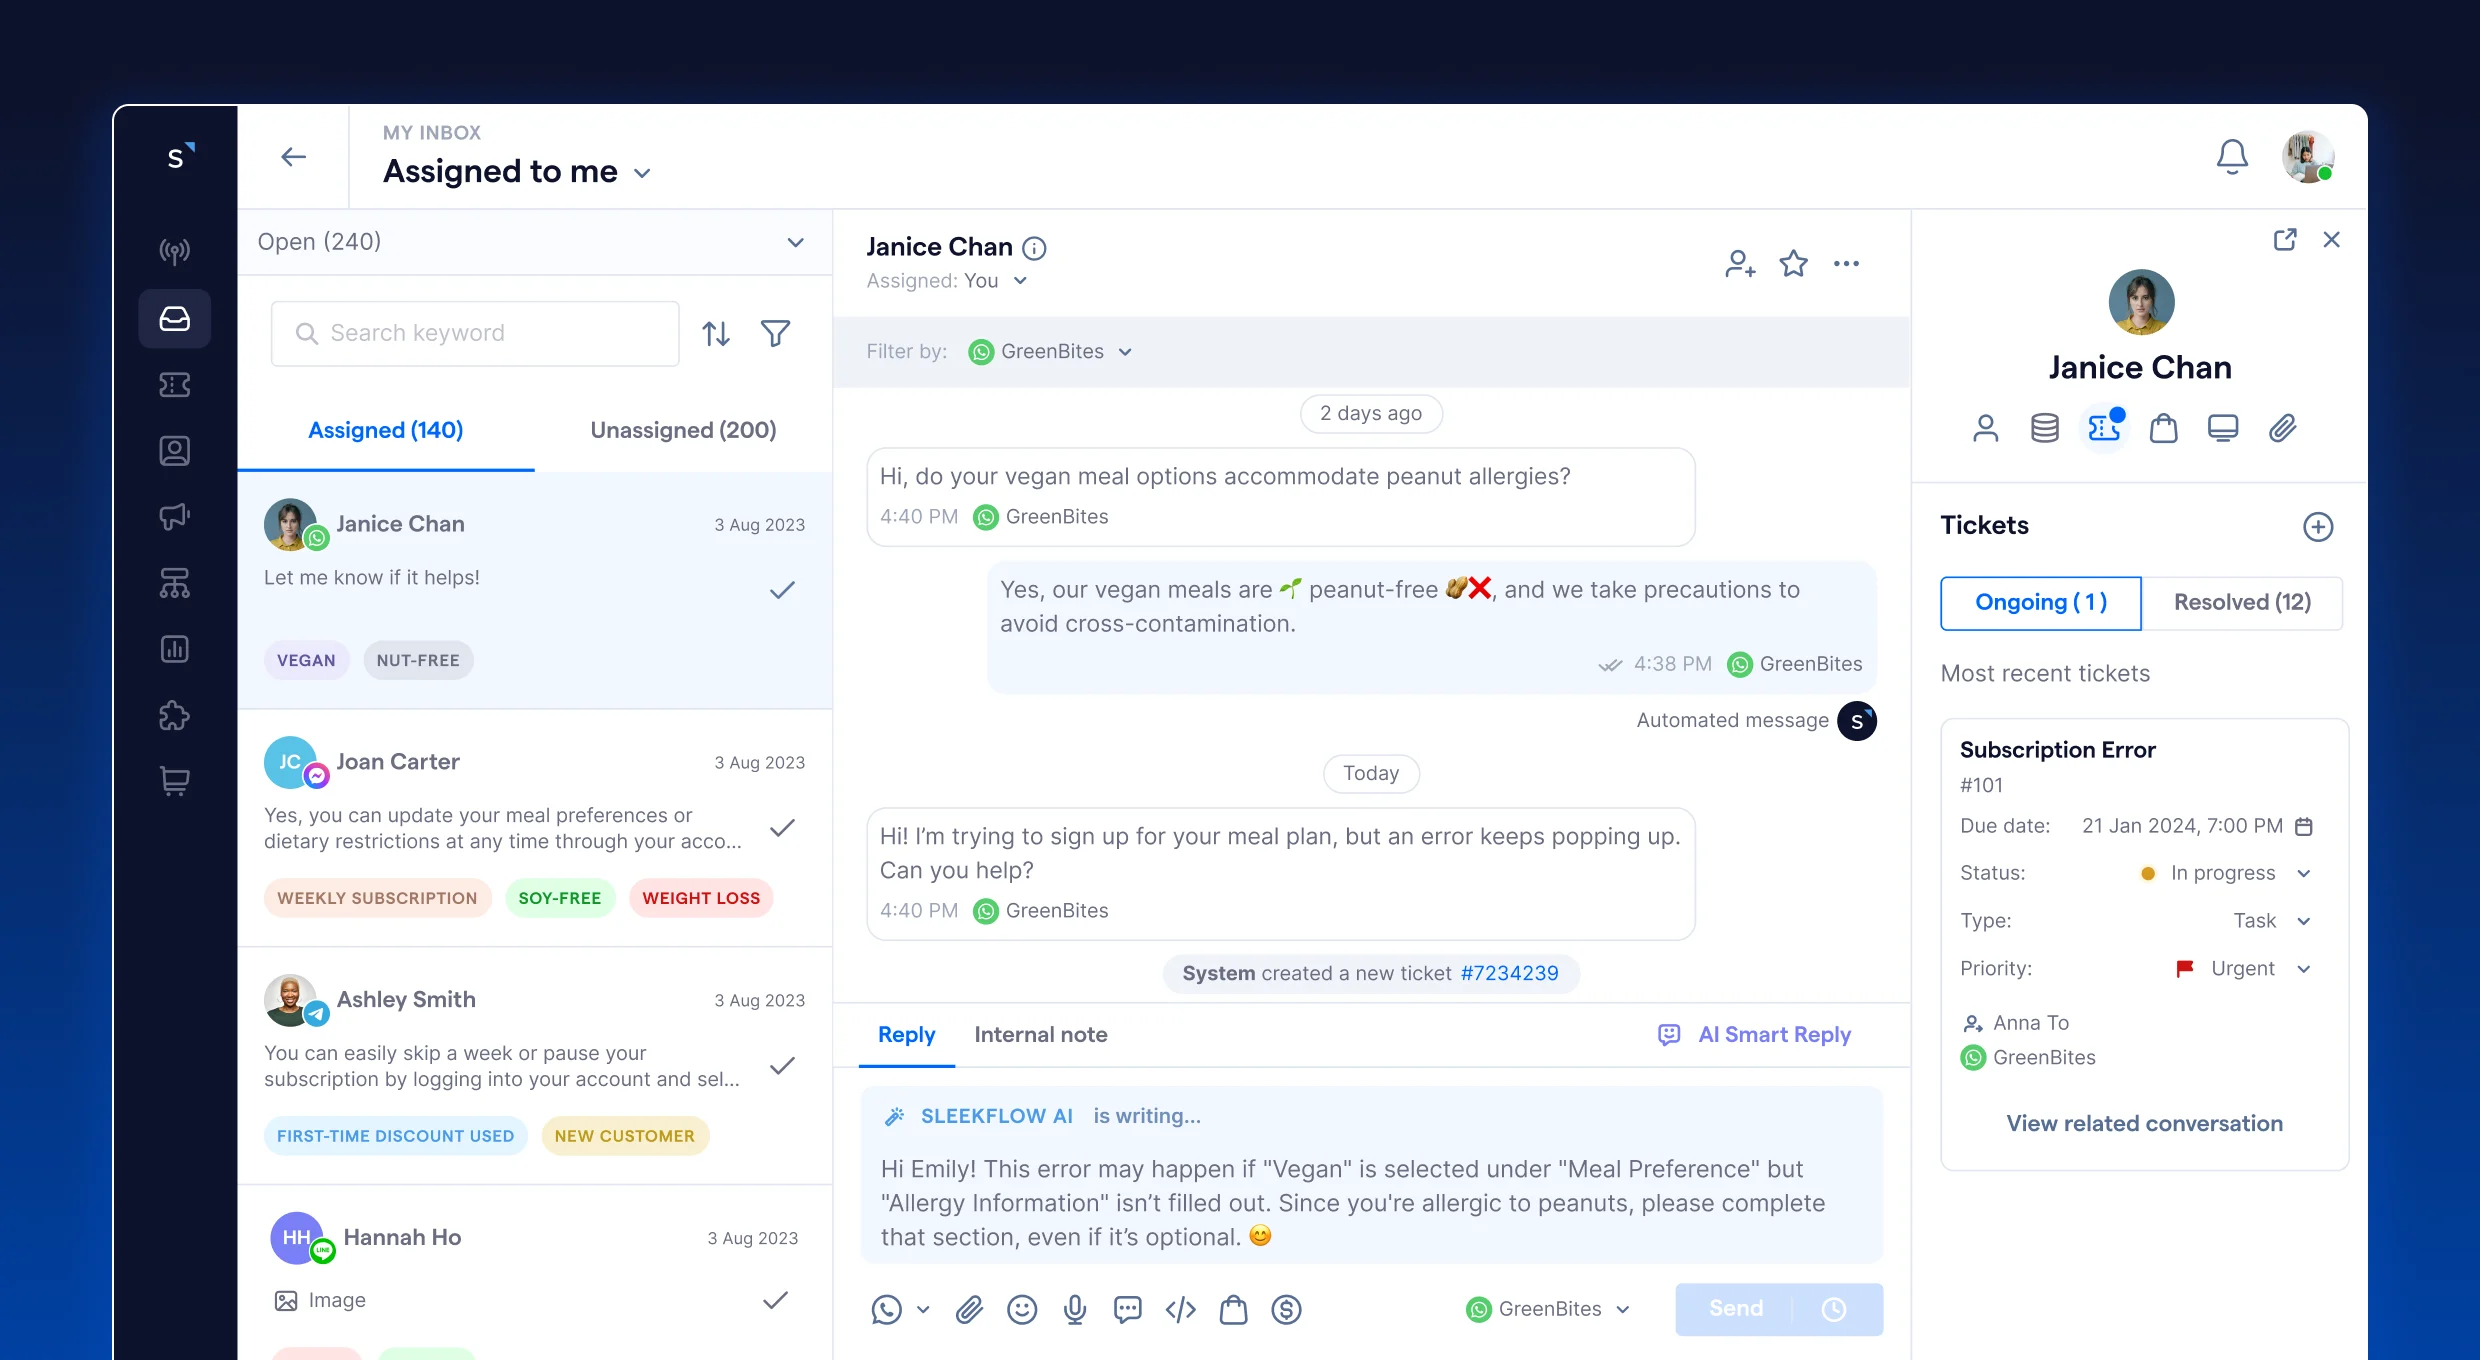Open ticket link #7234239

1509,973
